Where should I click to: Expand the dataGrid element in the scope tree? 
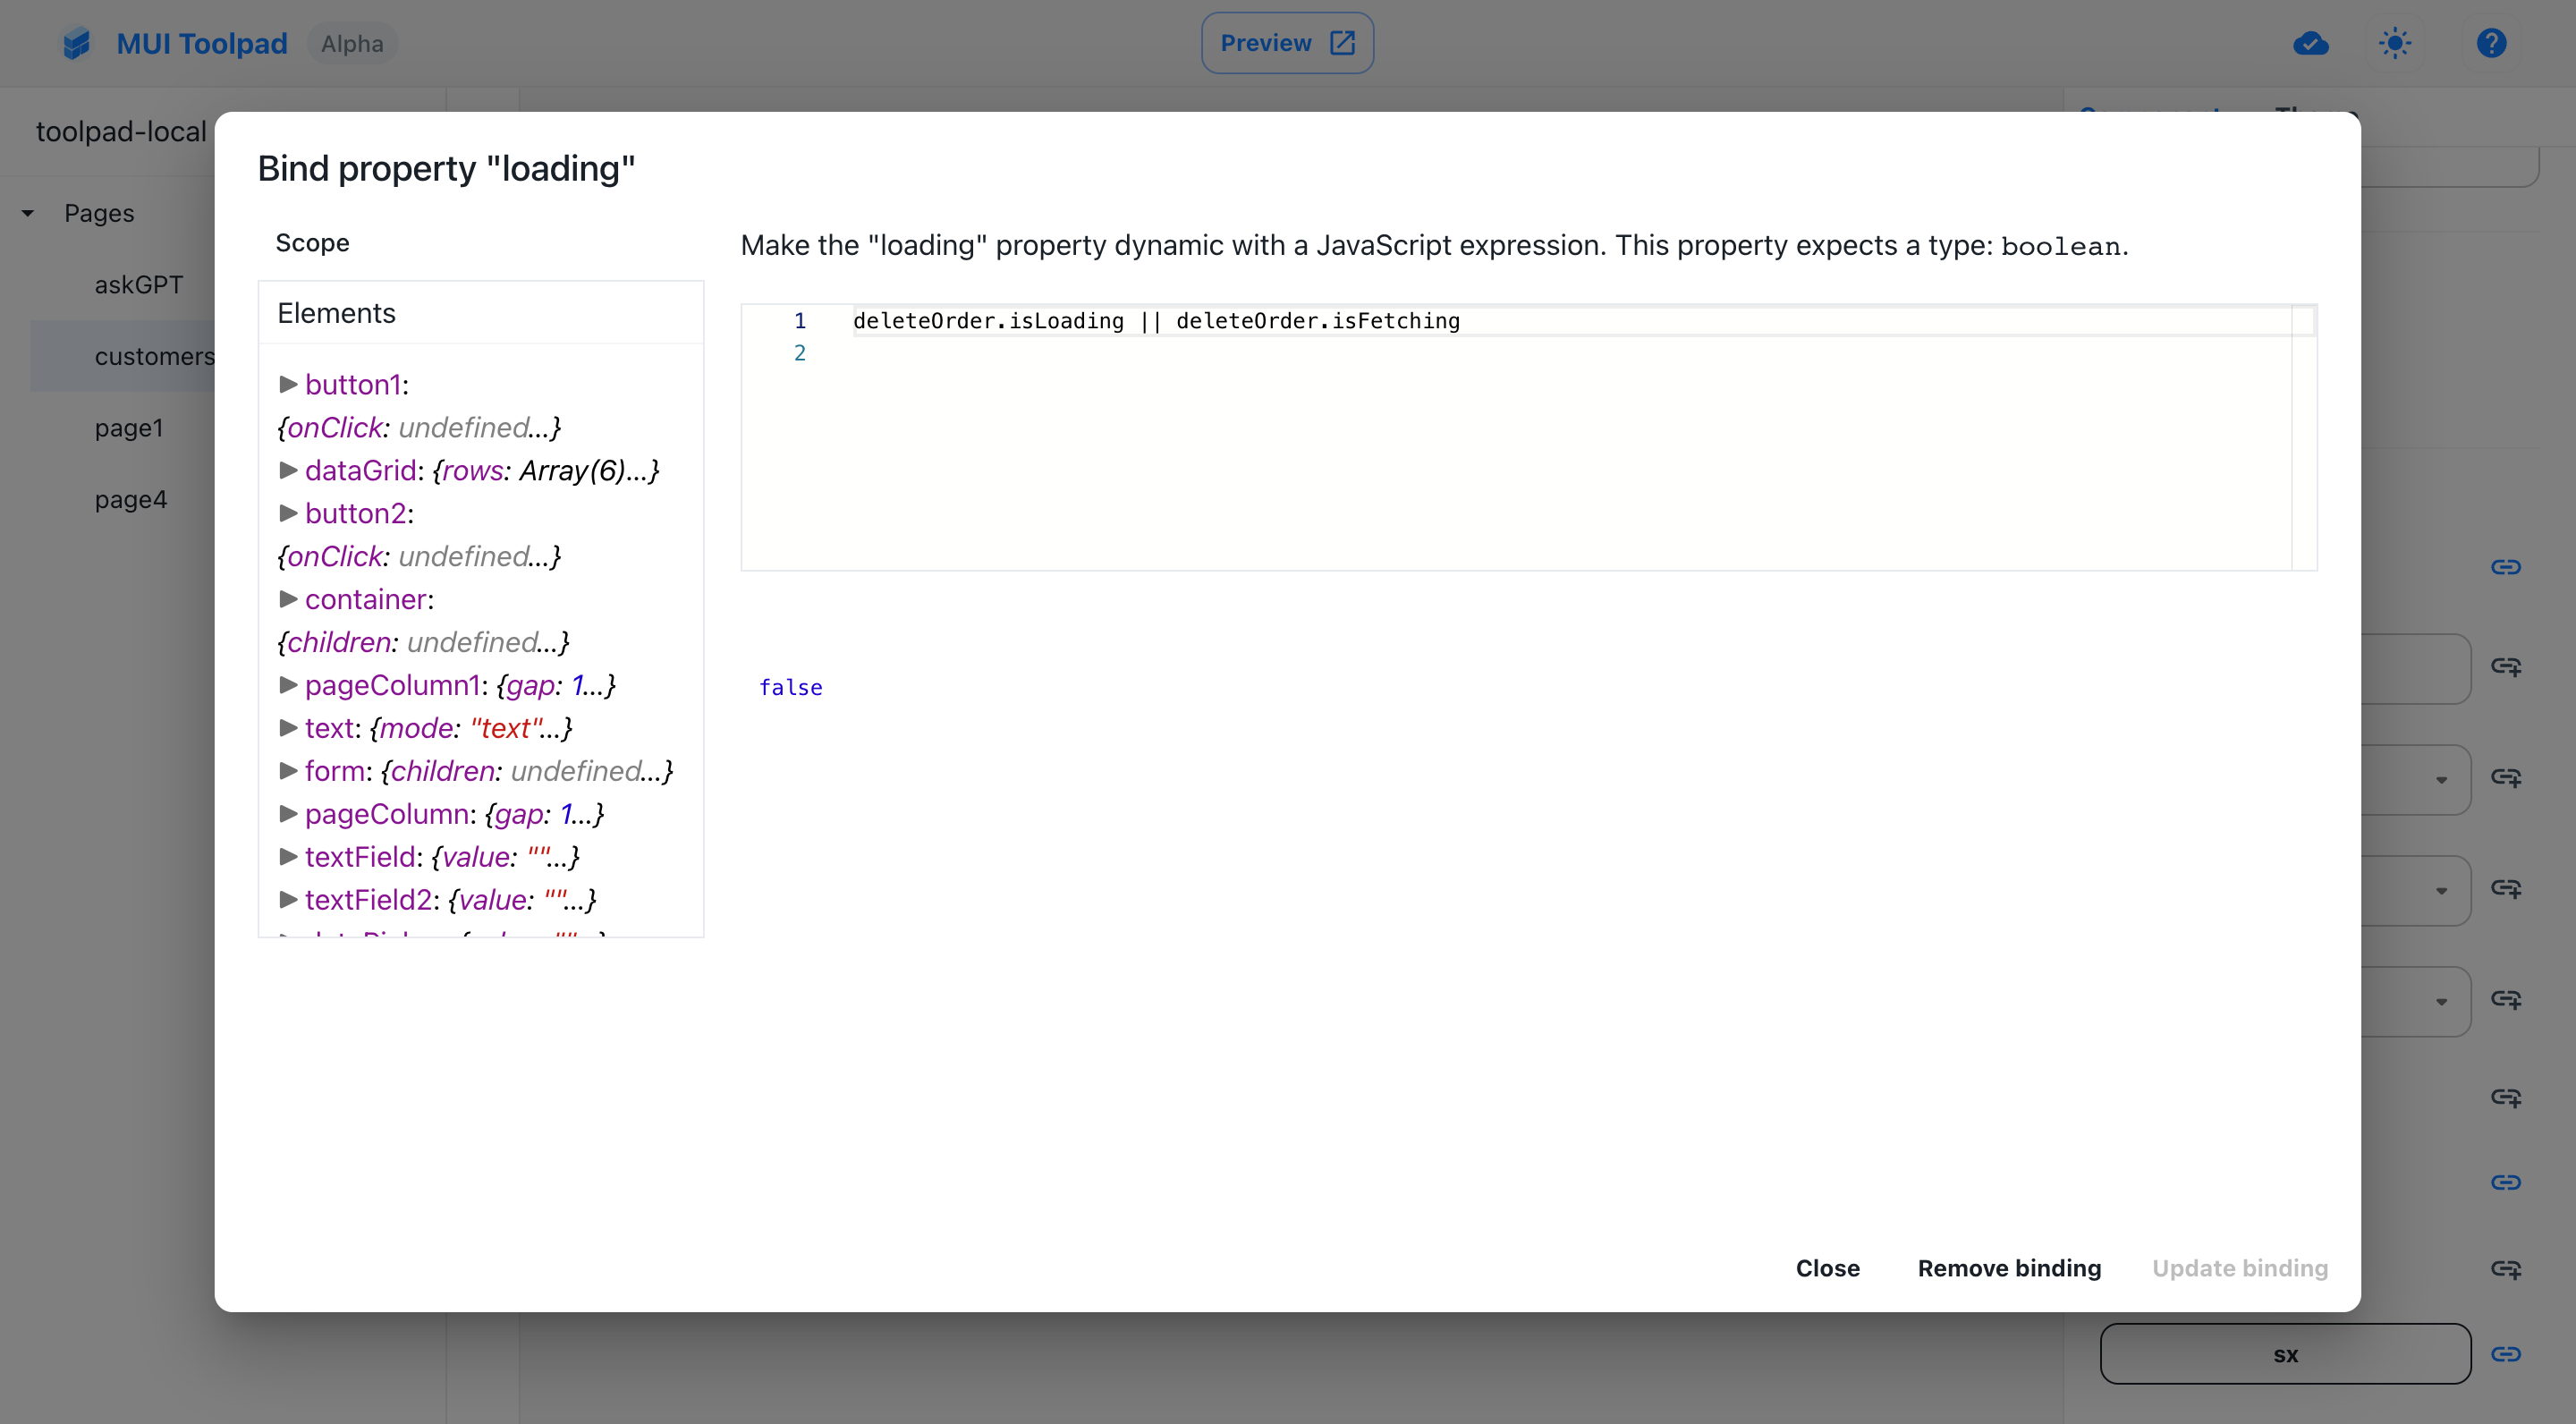pos(288,470)
